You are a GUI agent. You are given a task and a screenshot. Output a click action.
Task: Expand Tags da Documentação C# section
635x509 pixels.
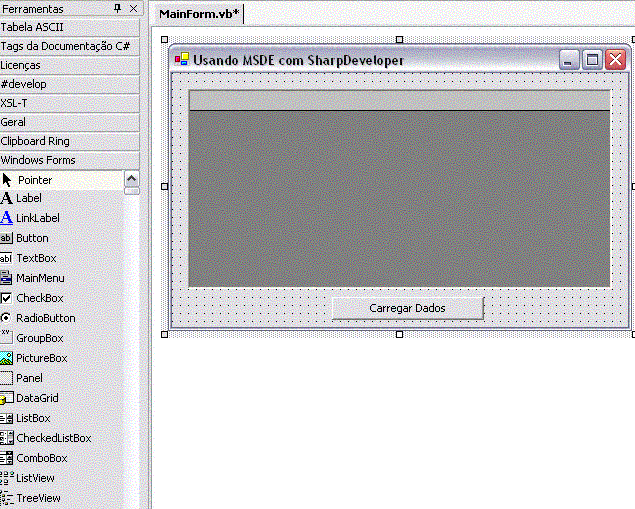(70, 46)
